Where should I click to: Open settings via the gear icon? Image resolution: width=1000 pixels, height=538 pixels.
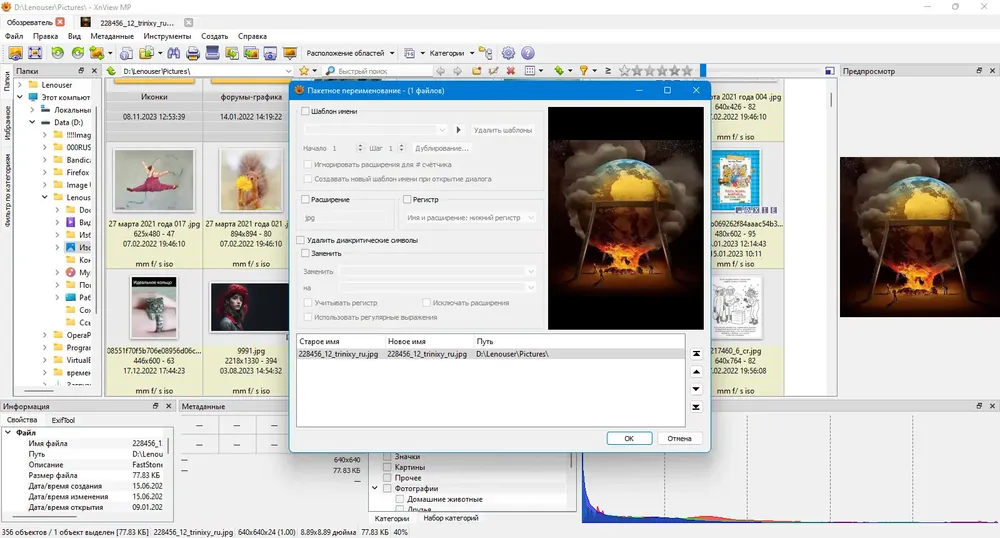(508, 53)
